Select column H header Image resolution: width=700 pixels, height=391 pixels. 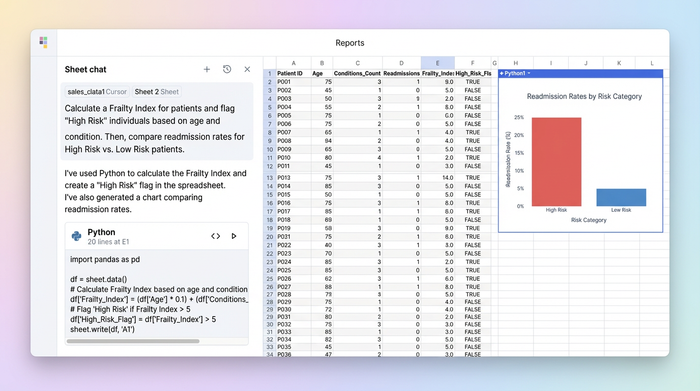click(x=516, y=63)
